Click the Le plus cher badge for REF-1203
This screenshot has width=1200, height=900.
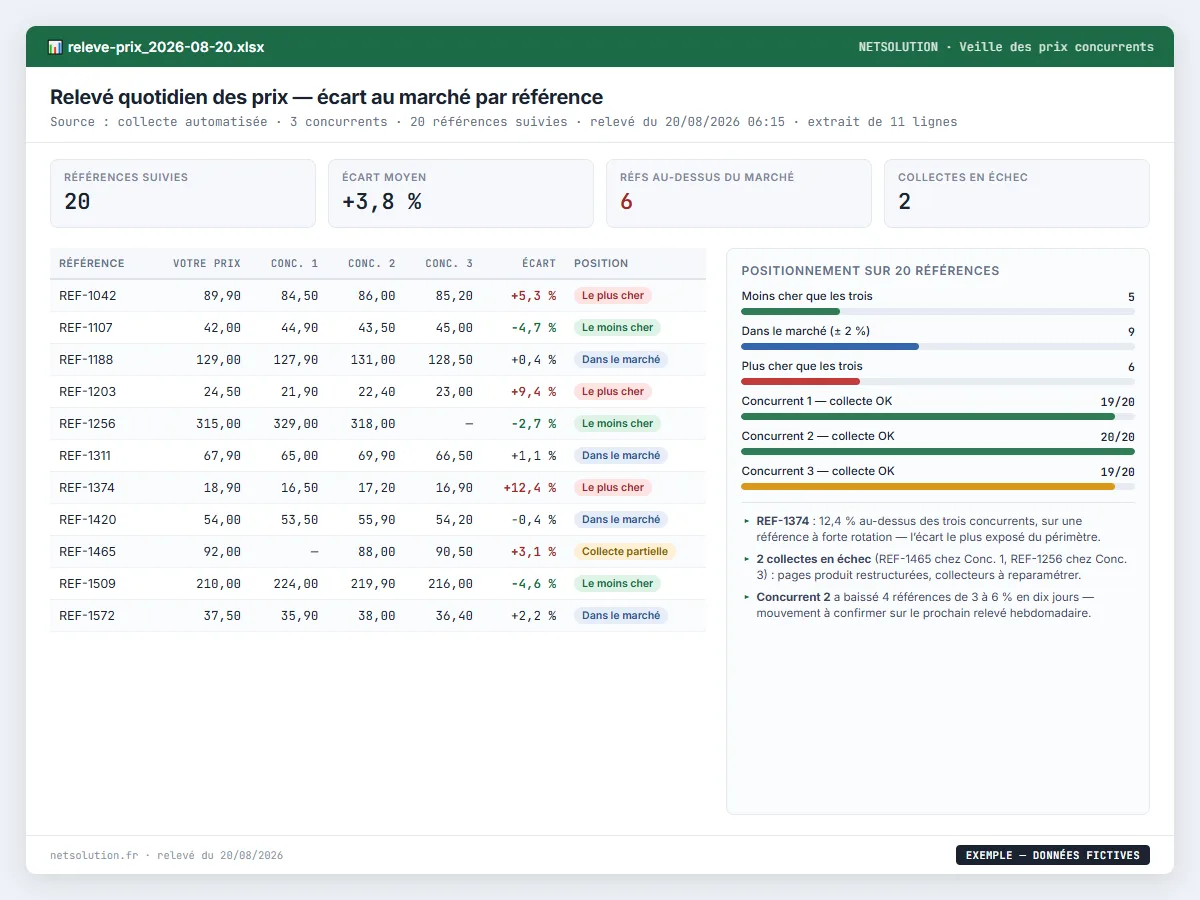(x=613, y=392)
